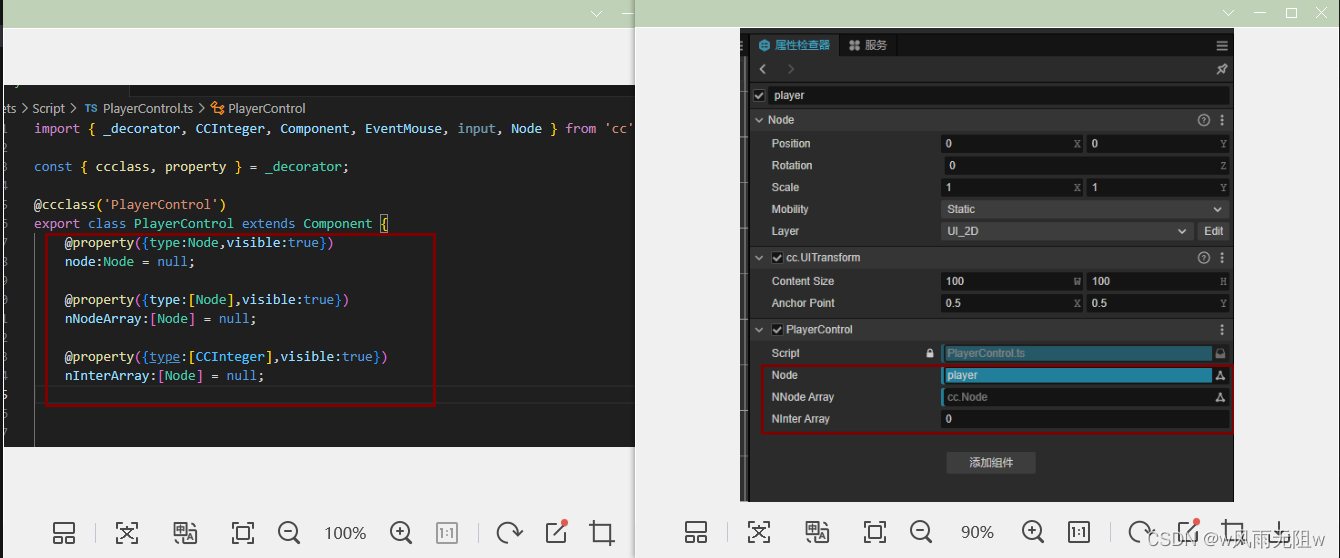Click the Anchor Point Y field
The image size is (1340, 558).
1157,303
